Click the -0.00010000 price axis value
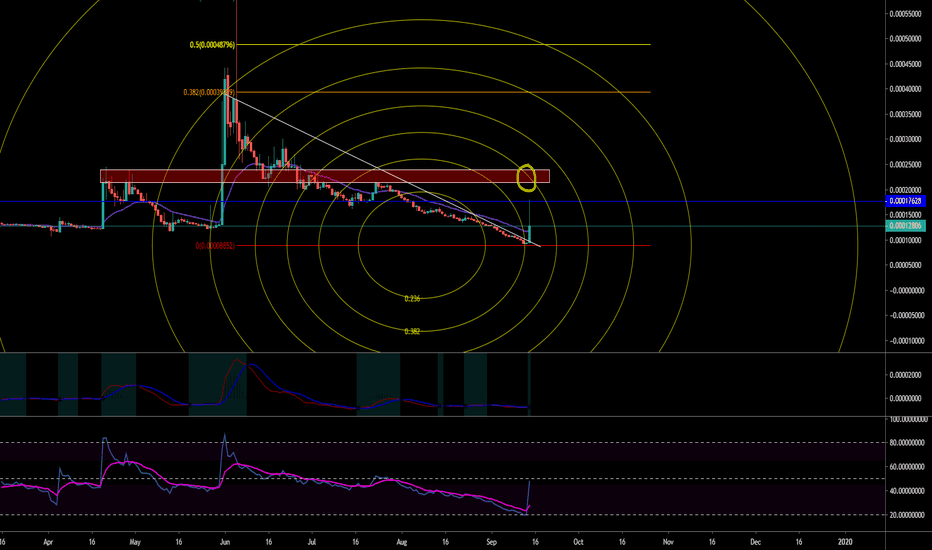The width and height of the screenshot is (932, 550). click(906, 341)
